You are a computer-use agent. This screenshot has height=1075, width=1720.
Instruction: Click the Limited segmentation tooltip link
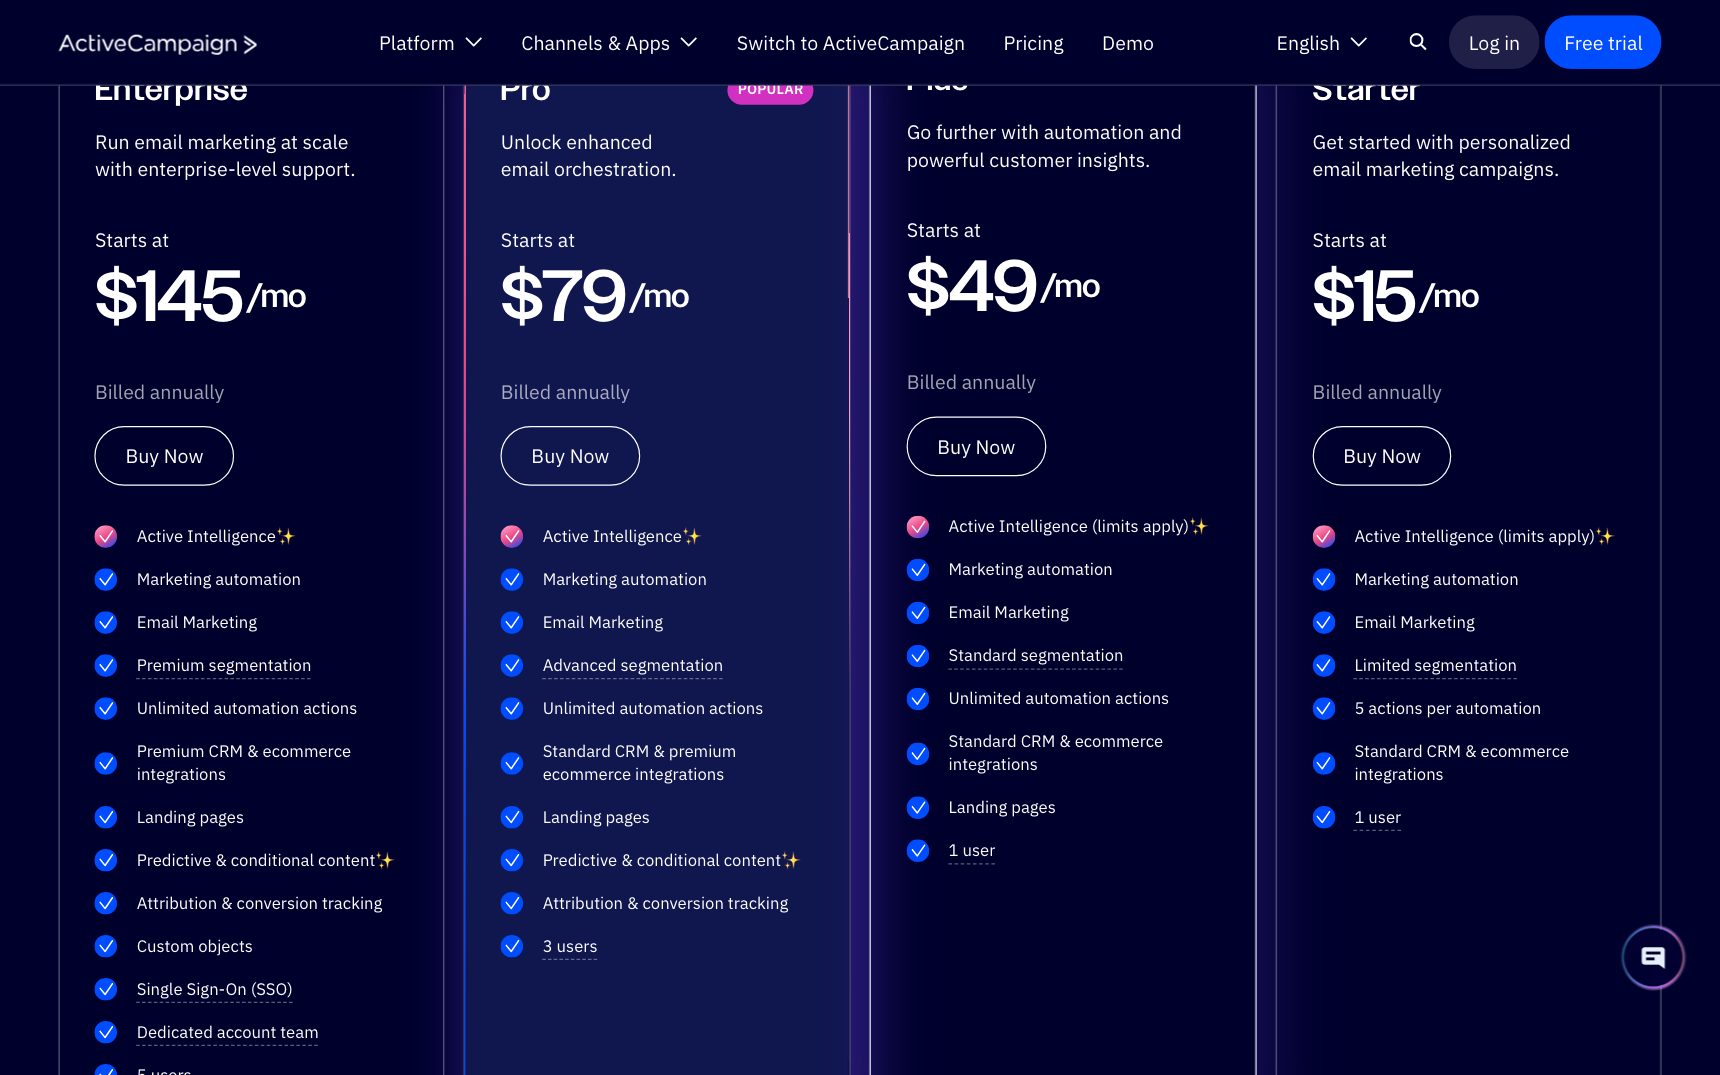(1435, 665)
